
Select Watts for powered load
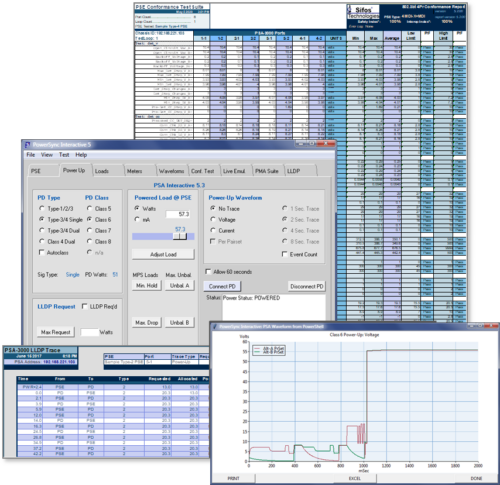pyautogui.click(x=137, y=208)
